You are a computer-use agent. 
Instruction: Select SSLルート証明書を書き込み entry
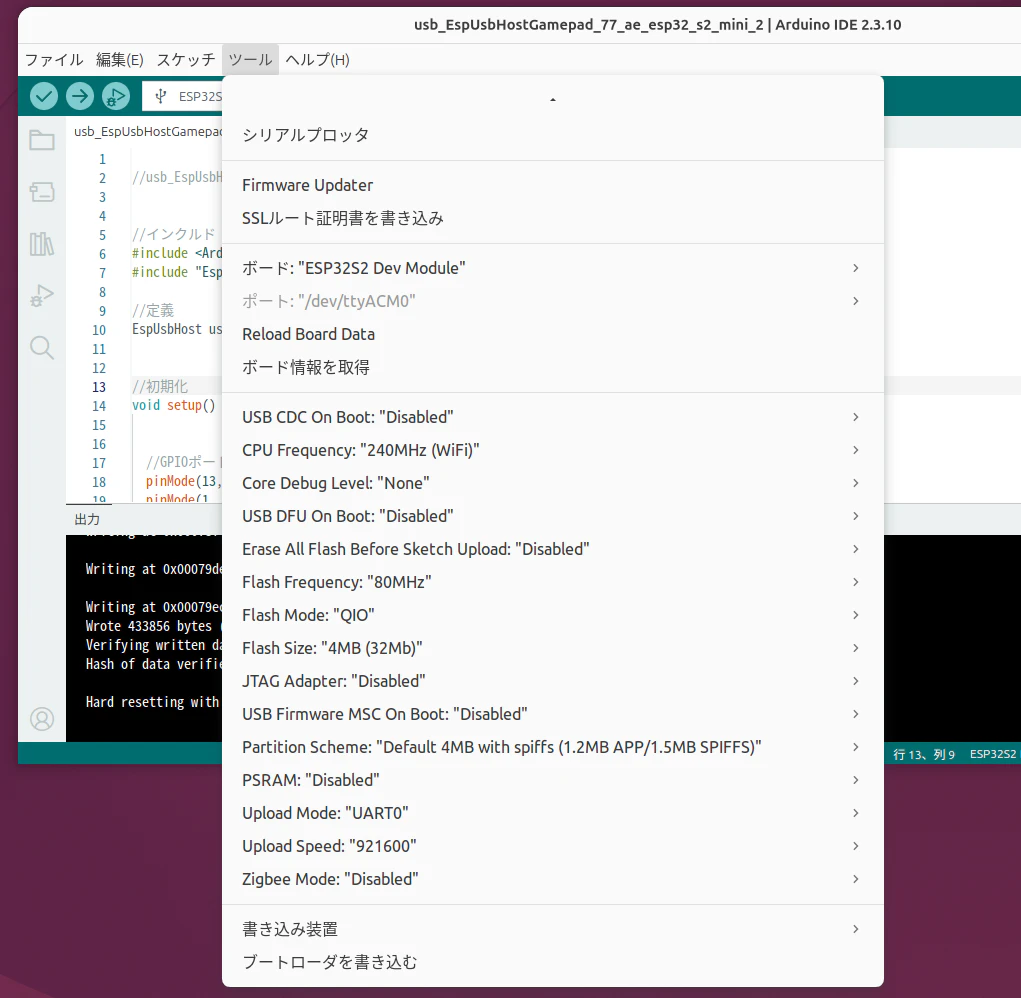coord(552,218)
